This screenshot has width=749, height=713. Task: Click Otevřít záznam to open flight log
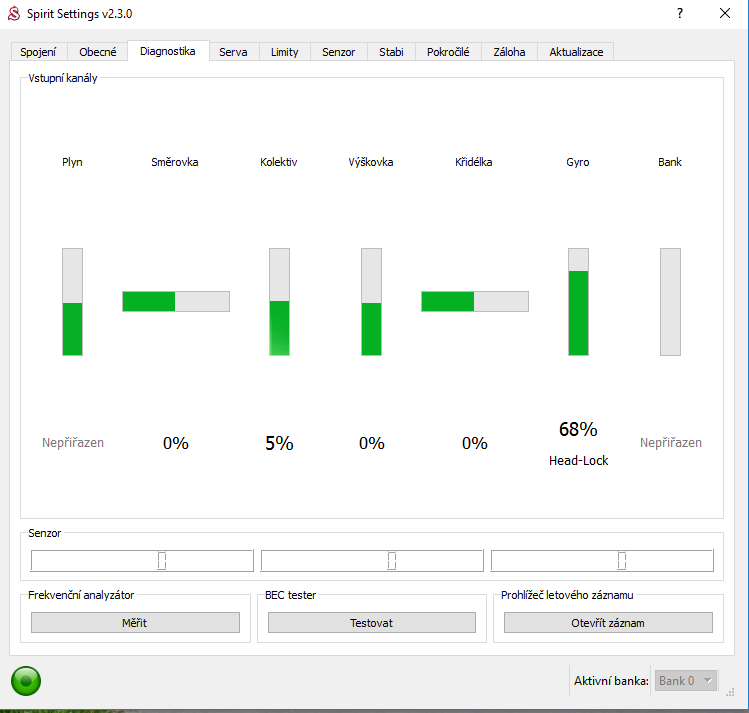click(608, 623)
